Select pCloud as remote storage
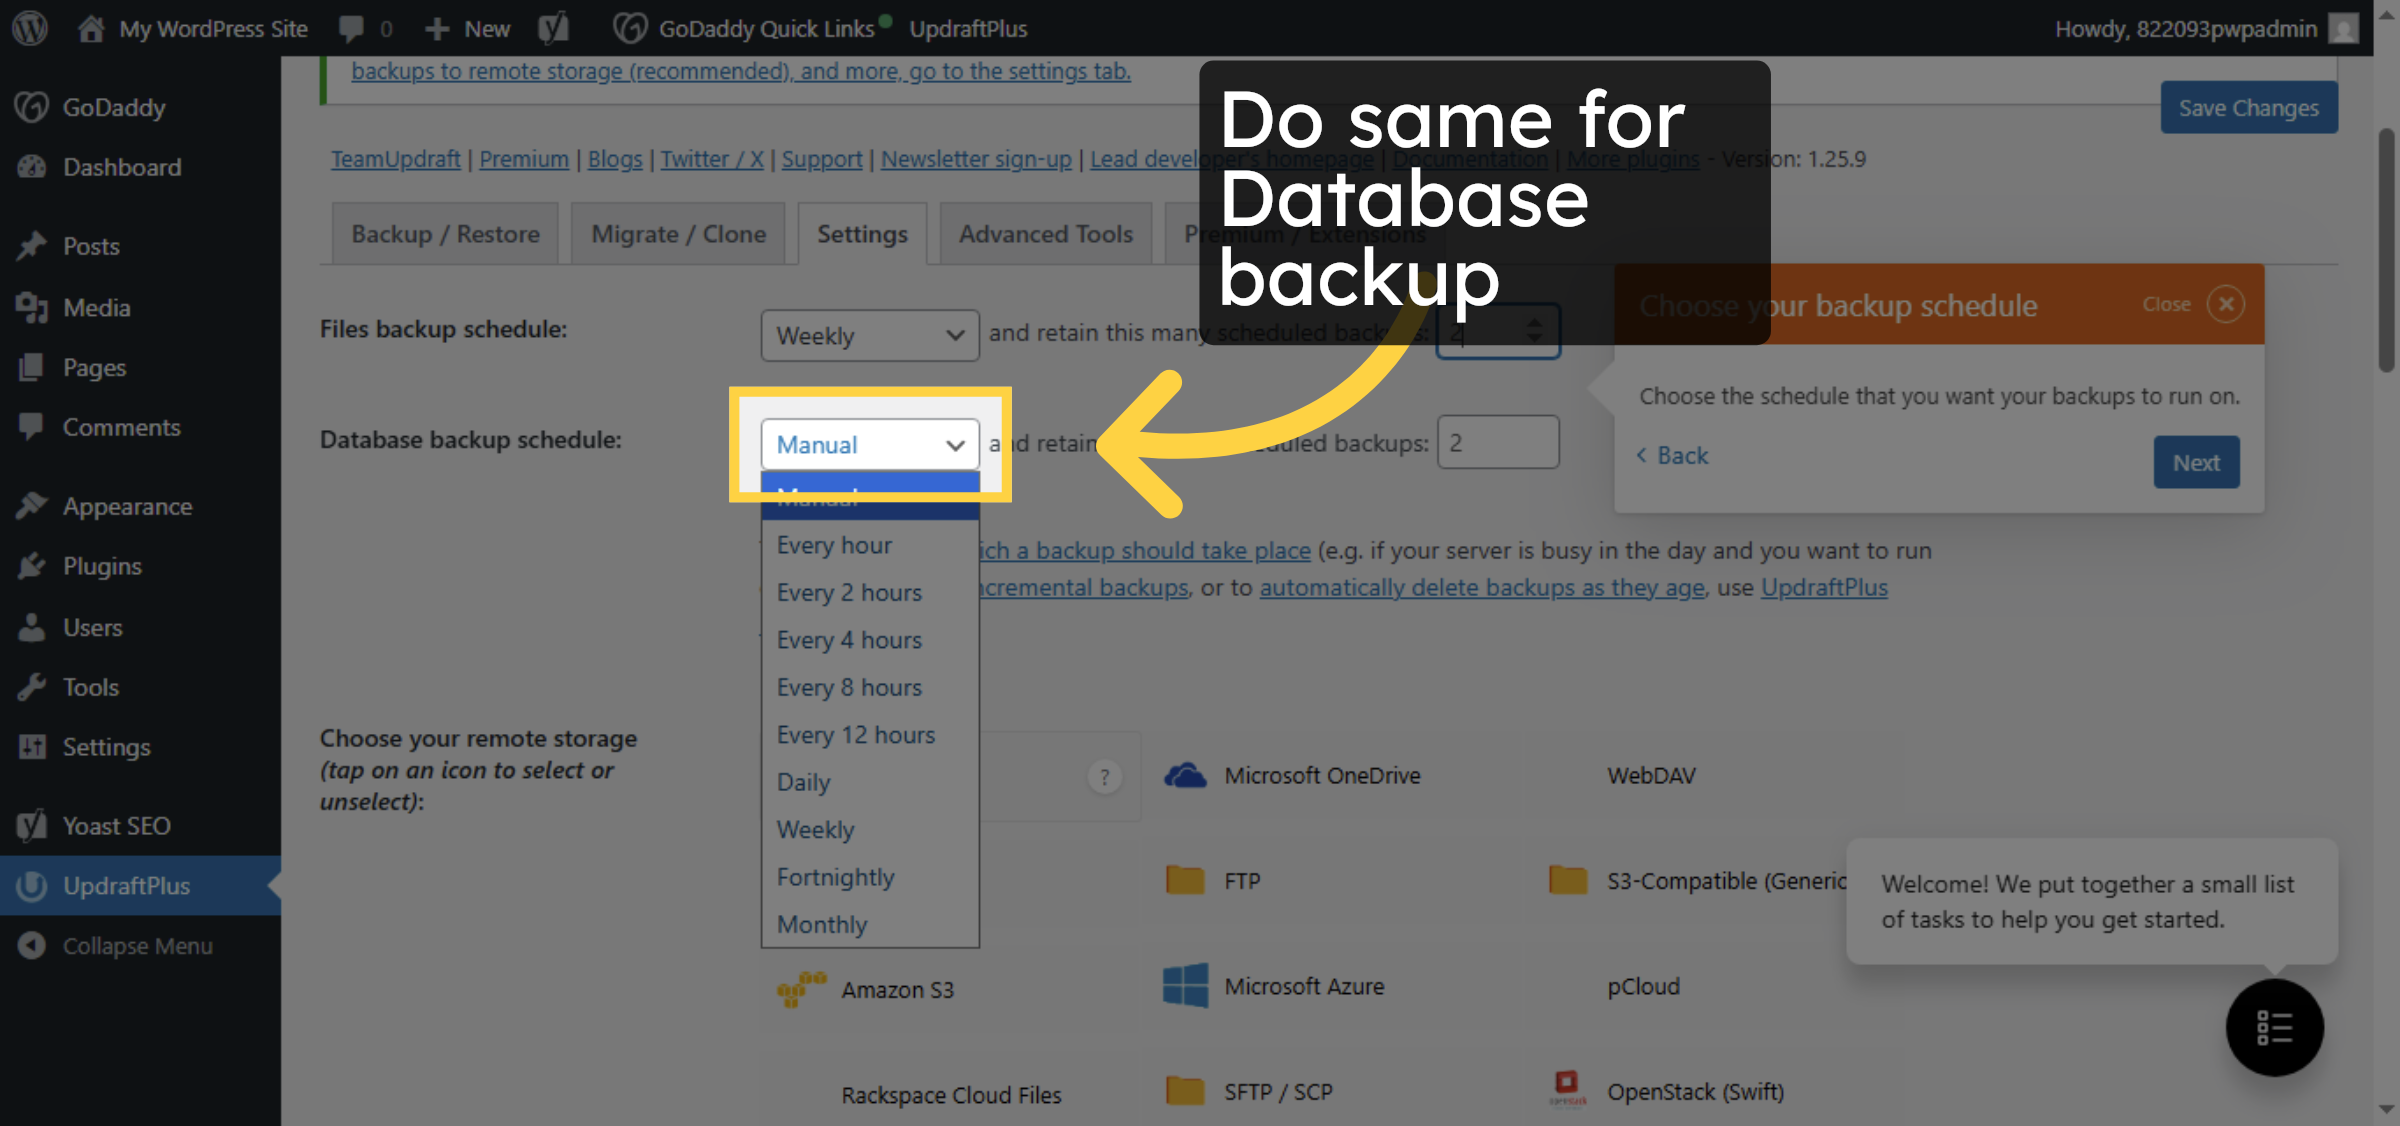 point(1643,986)
